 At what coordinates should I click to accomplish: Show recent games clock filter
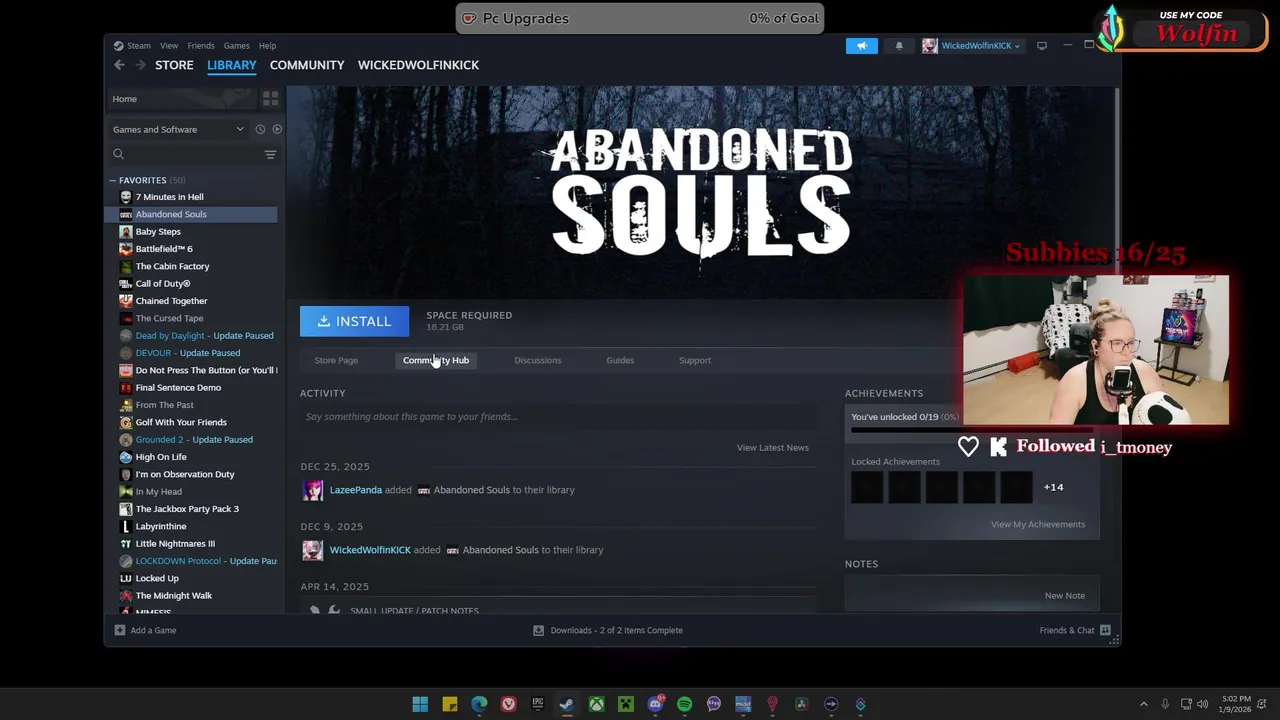(260, 129)
